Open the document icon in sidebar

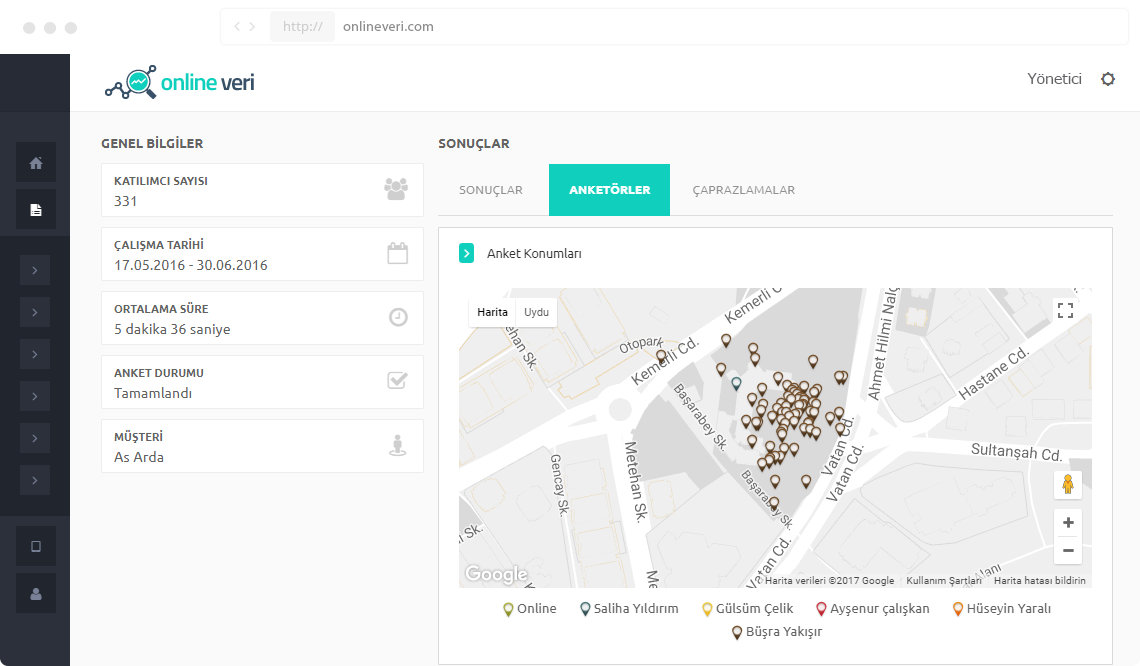tap(36, 209)
